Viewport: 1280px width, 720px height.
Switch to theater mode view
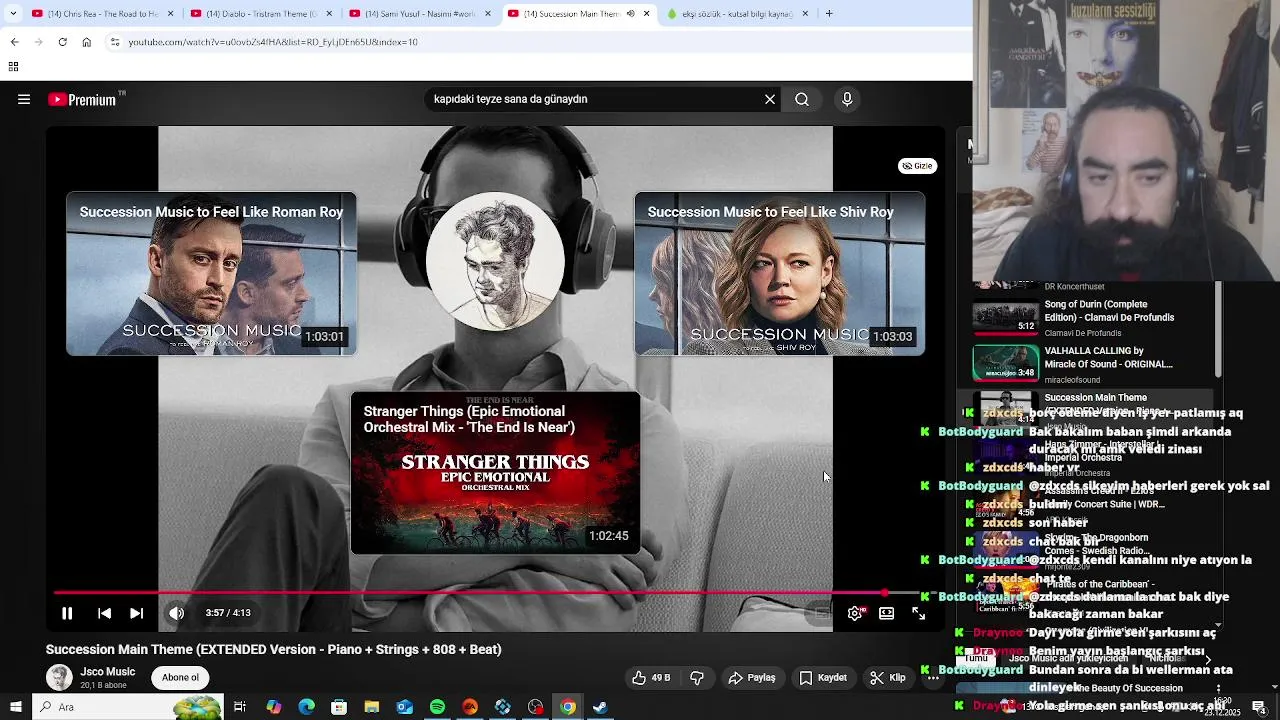886,613
